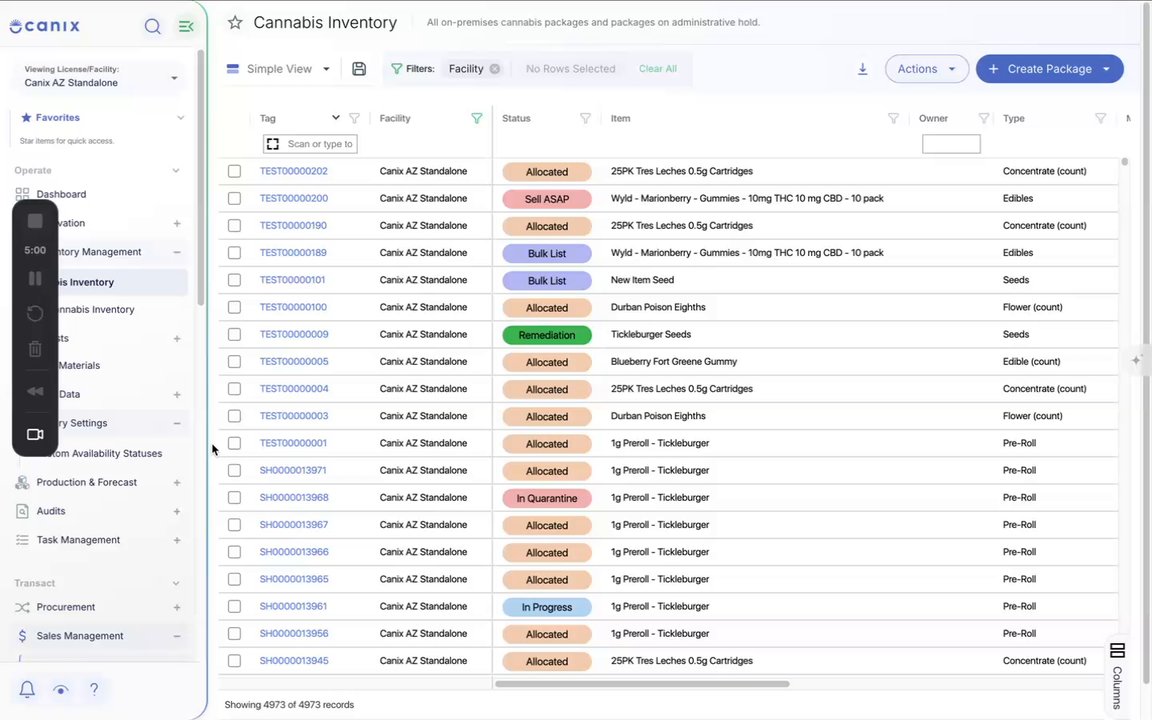Click the search magnifier icon in sidebar
This screenshot has height=720, width=1152.
[x=152, y=26]
